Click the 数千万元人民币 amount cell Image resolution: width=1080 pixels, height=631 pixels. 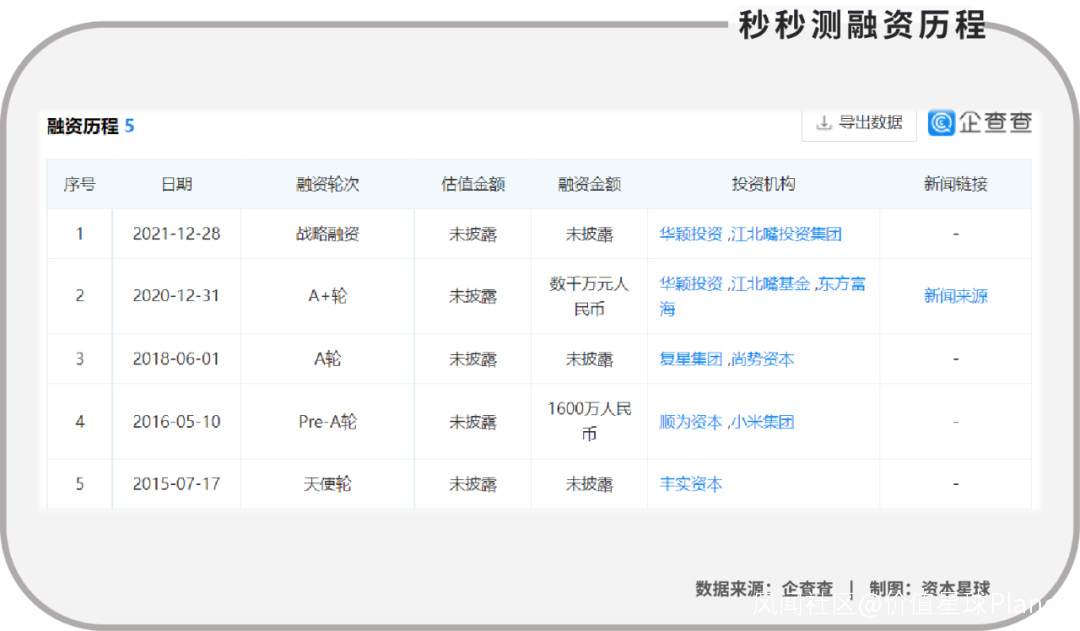589,296
